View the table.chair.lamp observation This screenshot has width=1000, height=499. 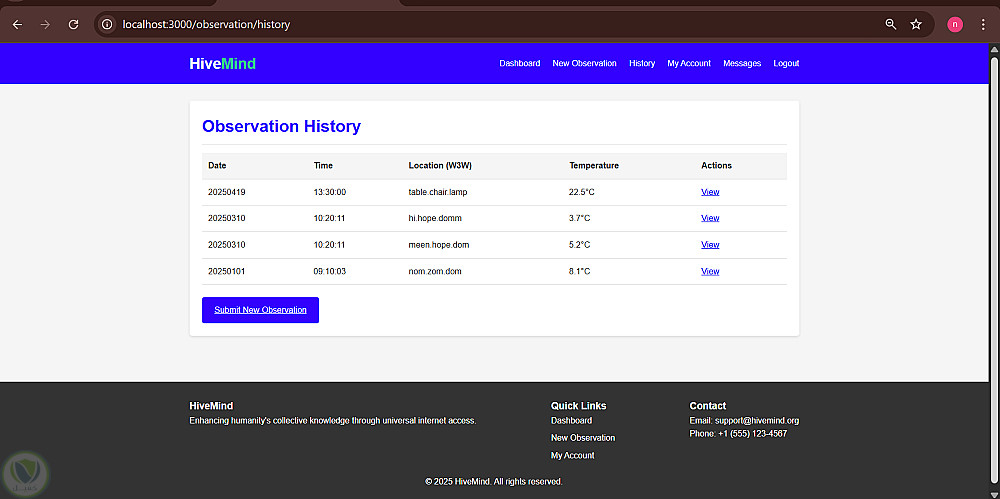pyautogui.click(x=710, y=192)
